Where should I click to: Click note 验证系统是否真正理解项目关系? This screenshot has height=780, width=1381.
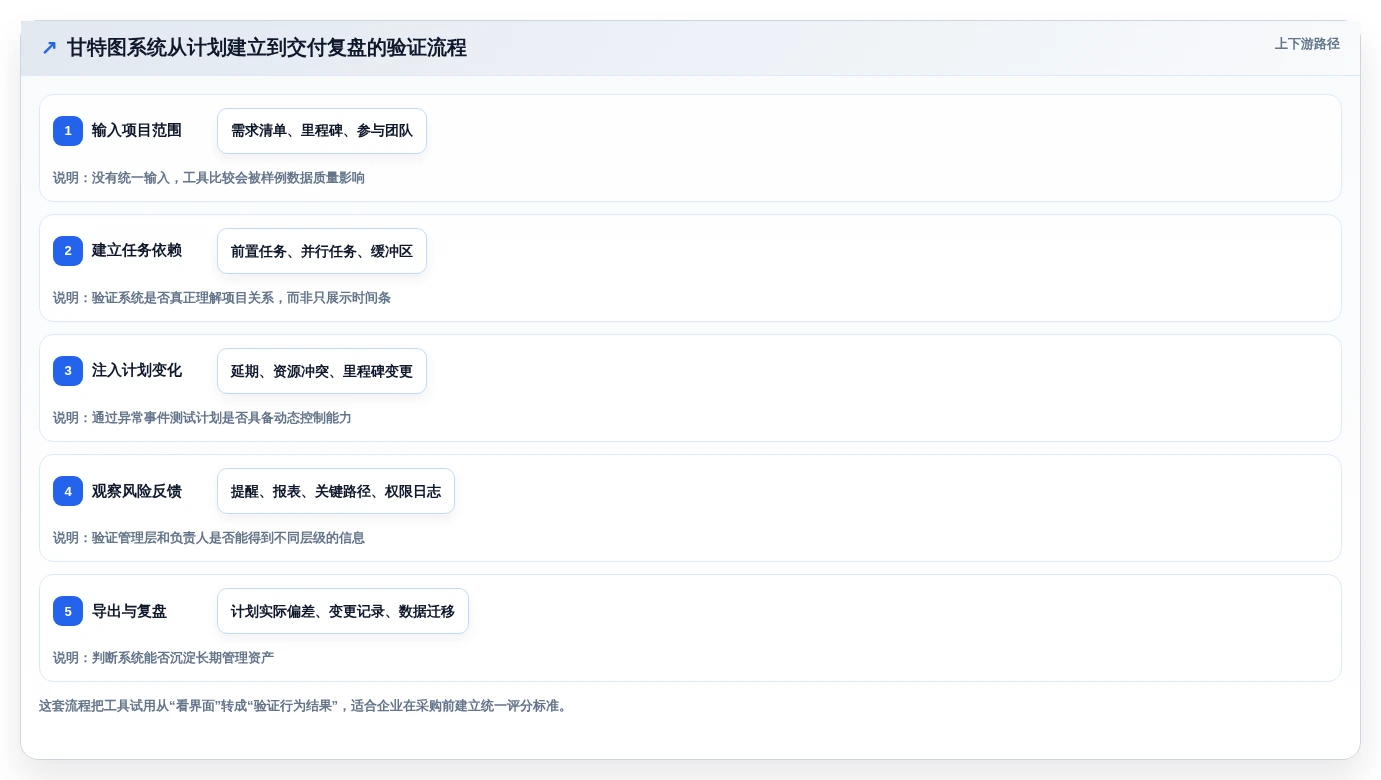(x=222, y=298)
